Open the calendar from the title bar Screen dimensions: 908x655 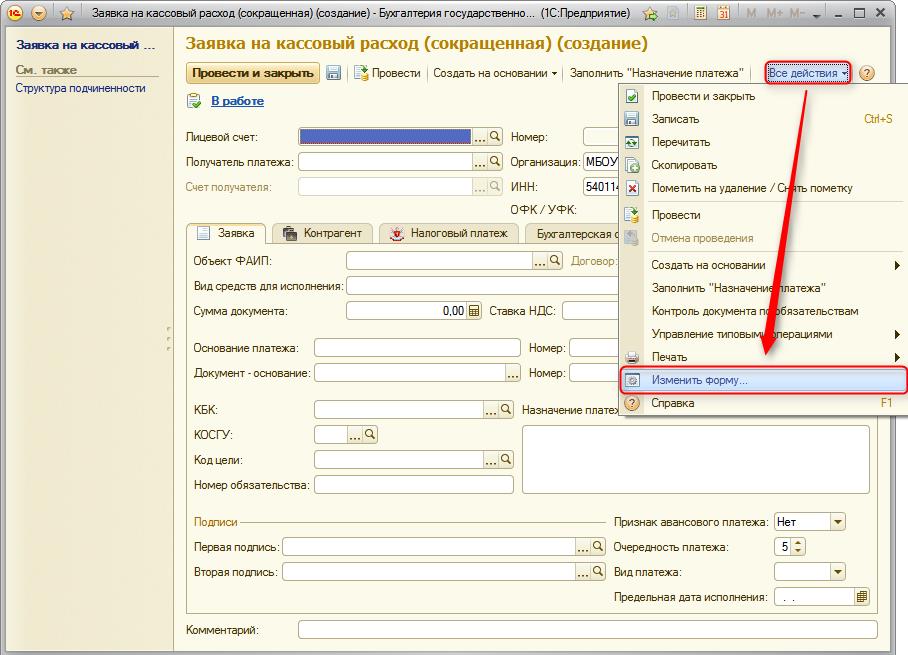723,13
